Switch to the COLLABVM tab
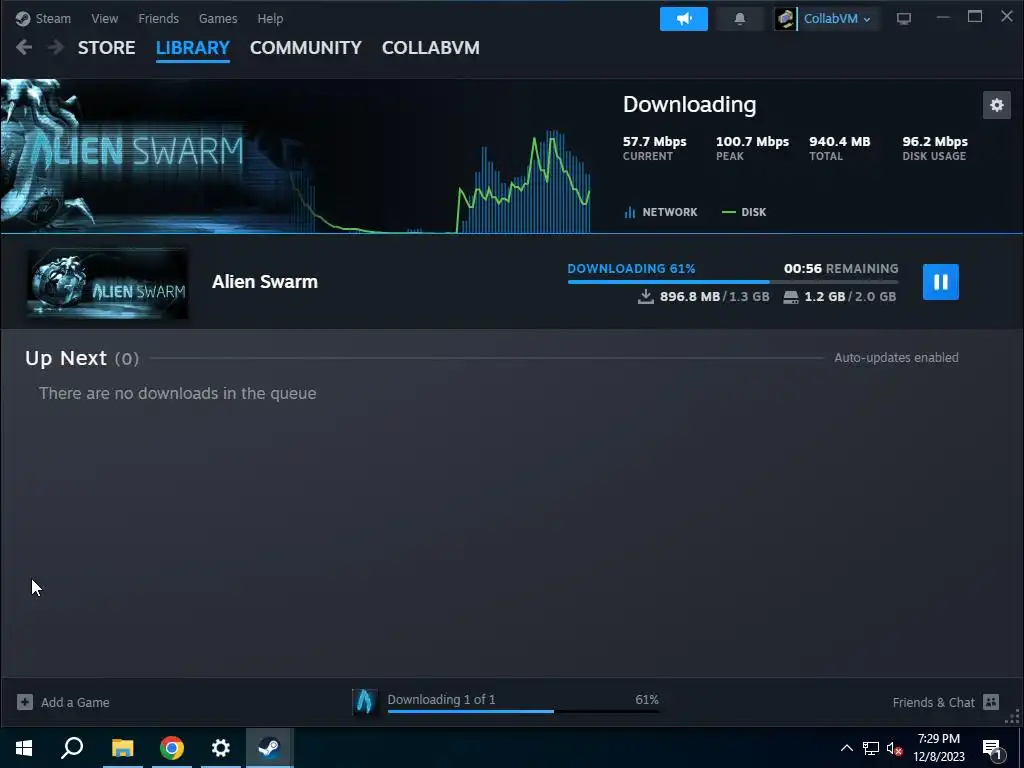 click(x=430, y=48)
